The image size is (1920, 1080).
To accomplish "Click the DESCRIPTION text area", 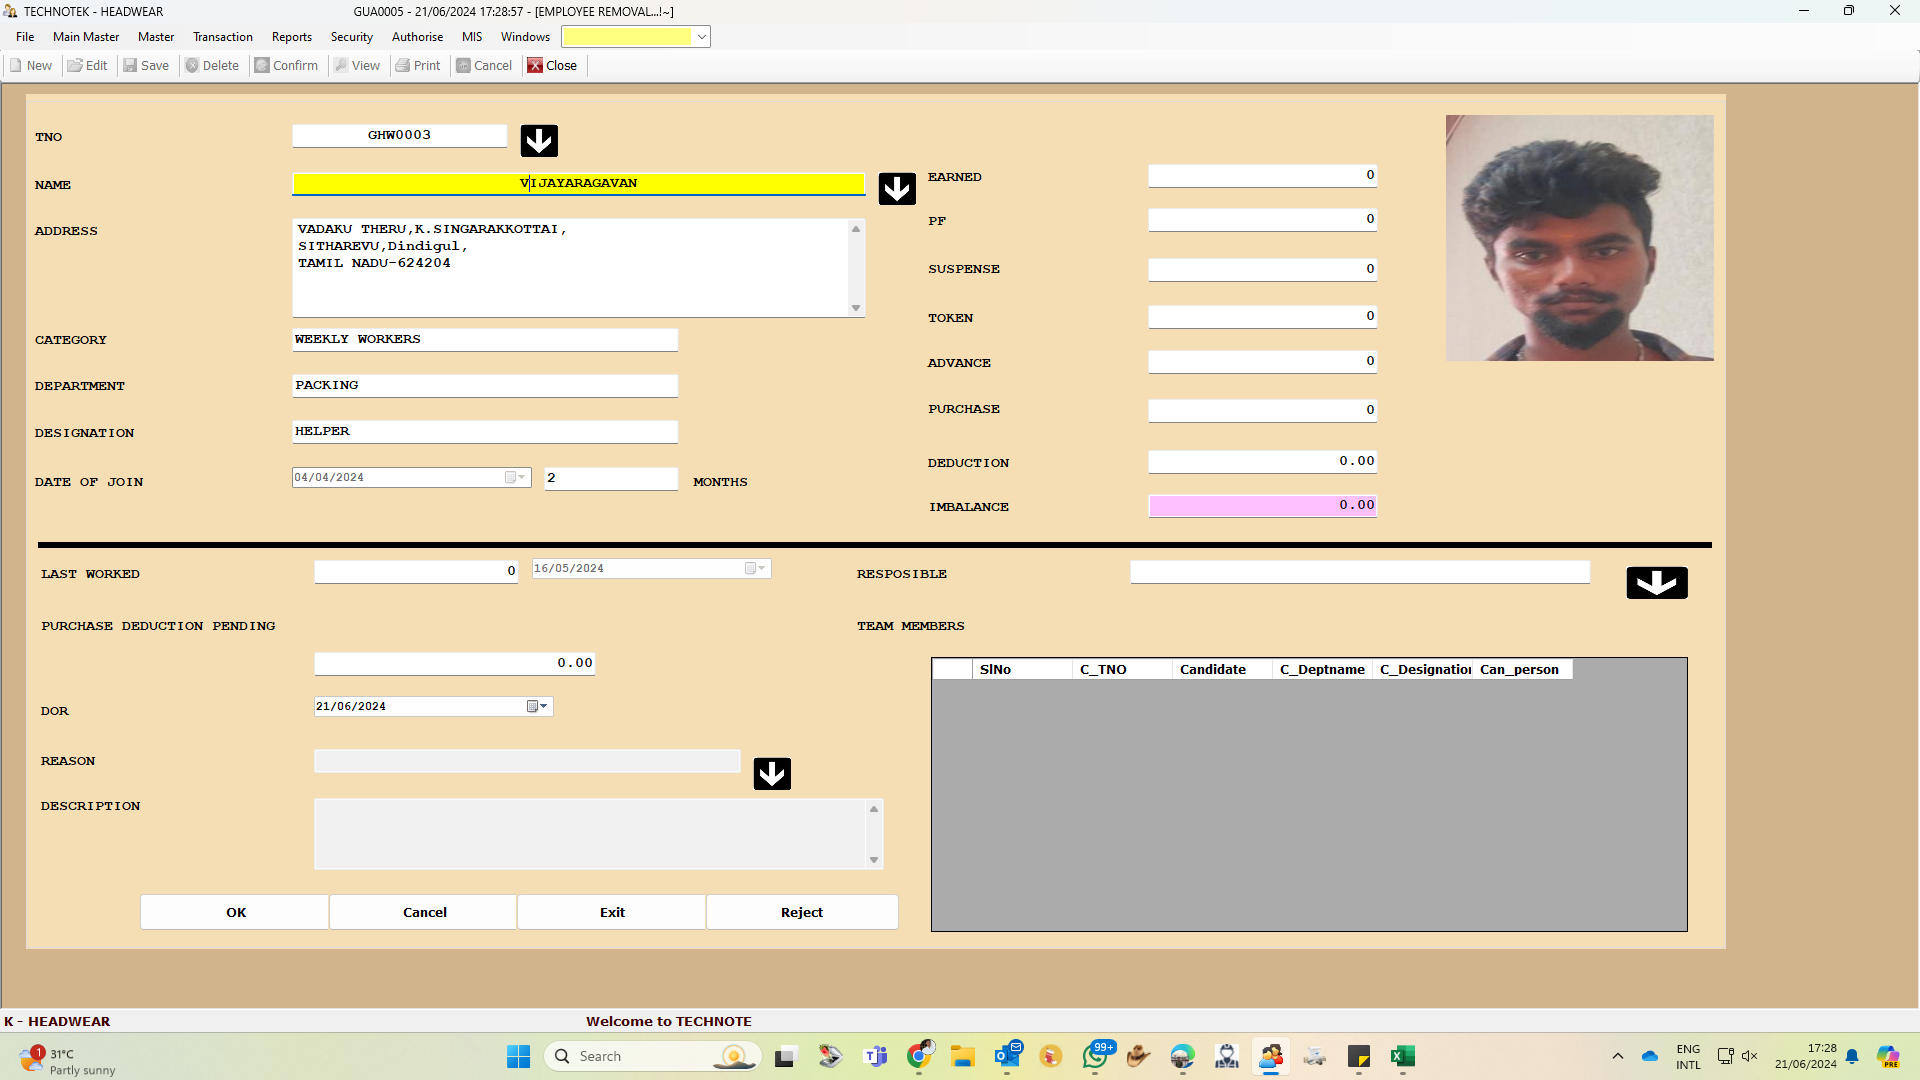I will tap(590, 833).
